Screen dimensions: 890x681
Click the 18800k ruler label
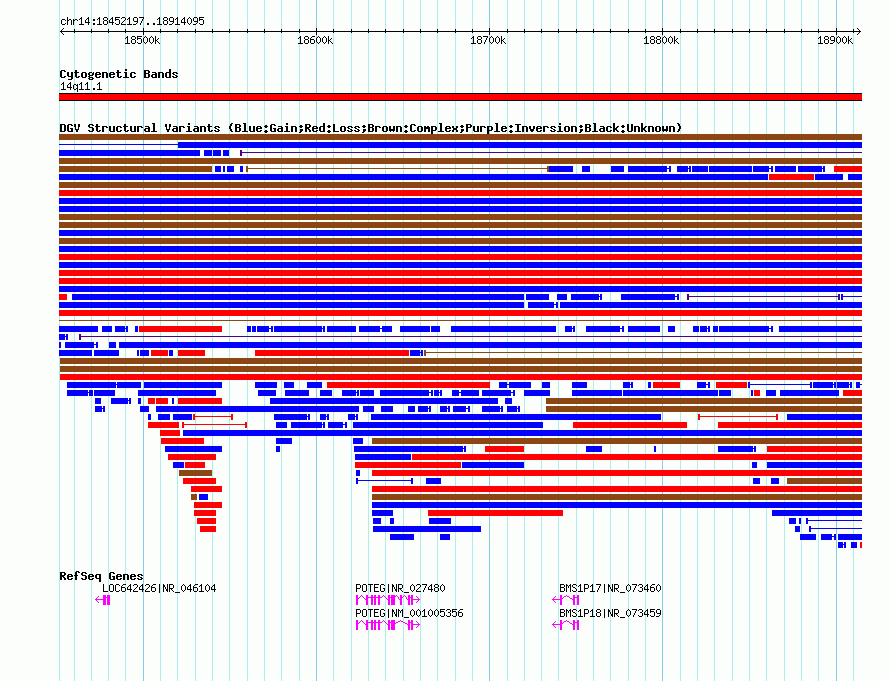click(x=661, y=40)
